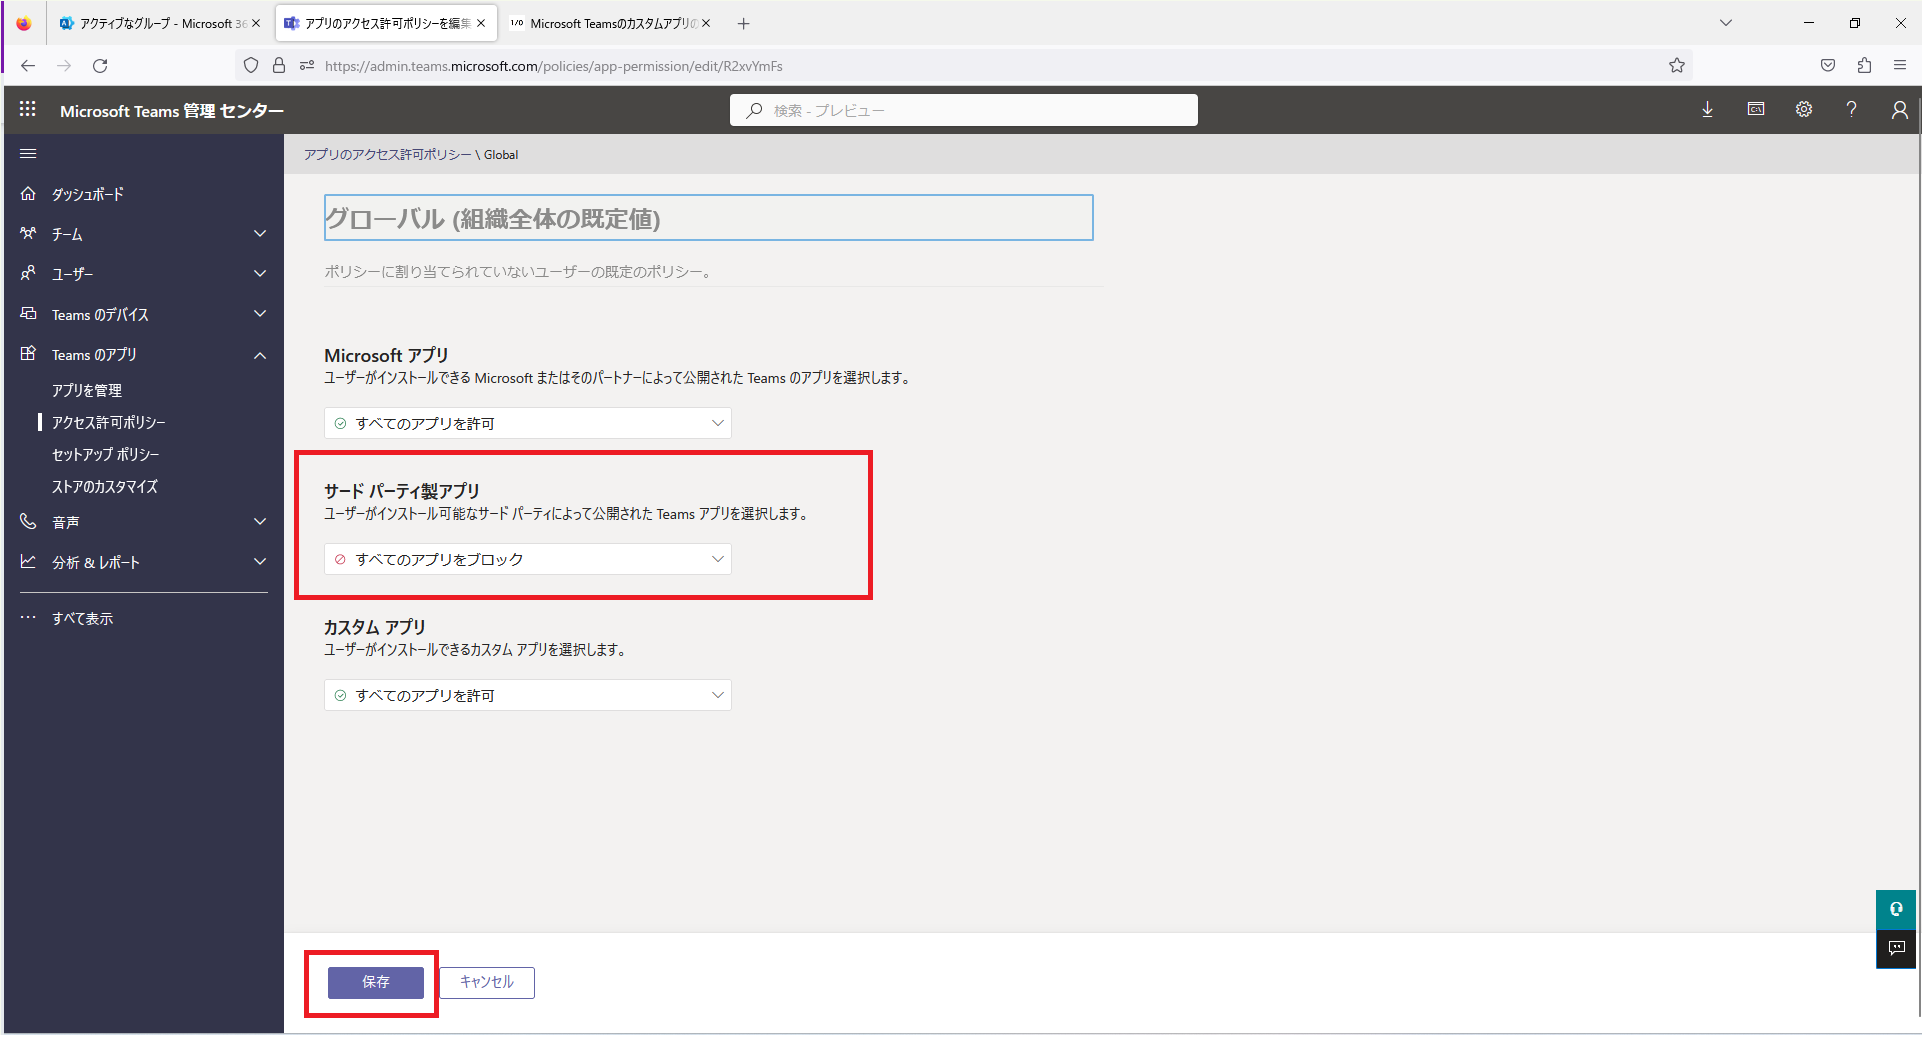The image size is (1922, 1042).
Task: Go back to the previous page
Action: pyautogui.click(x=28, y=66)
